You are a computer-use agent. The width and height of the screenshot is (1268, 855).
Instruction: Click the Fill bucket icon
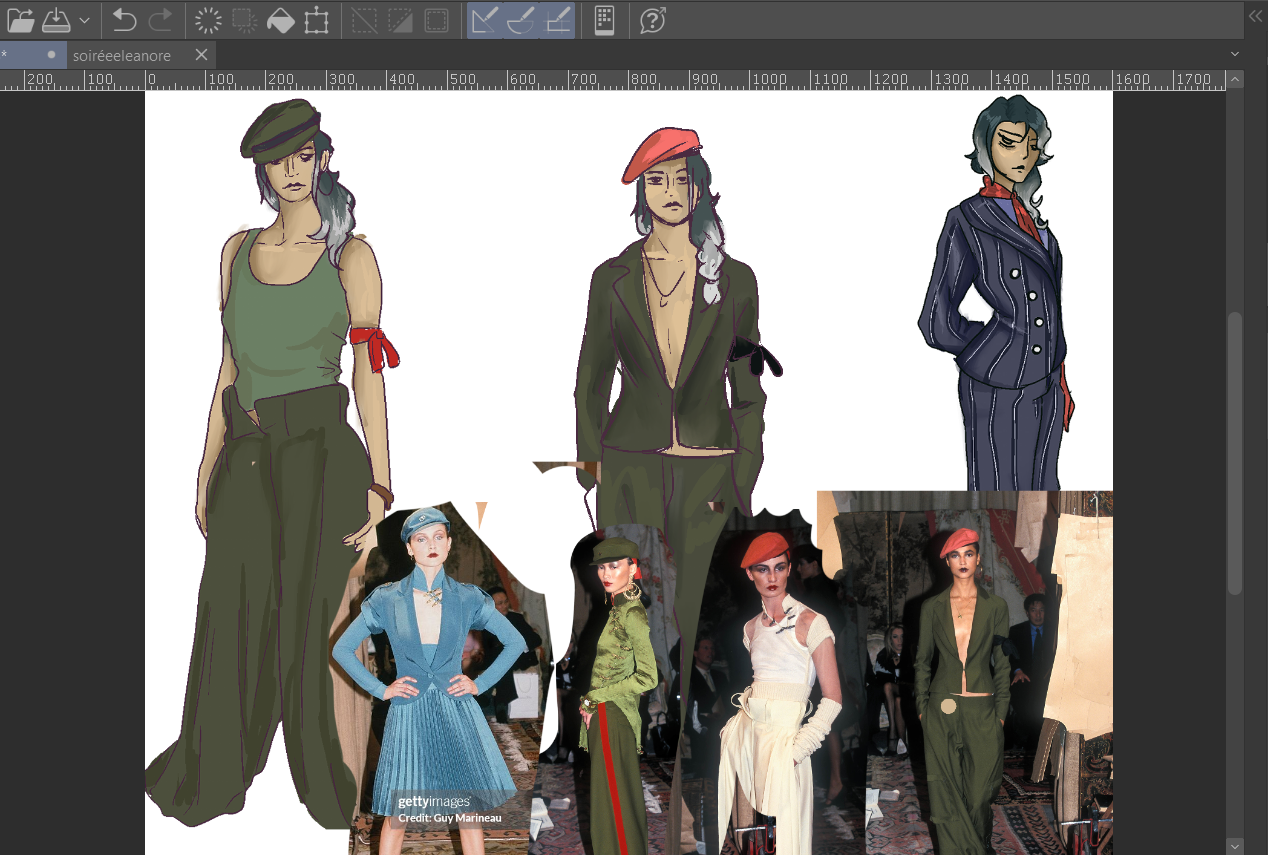(x=281, y=20)
